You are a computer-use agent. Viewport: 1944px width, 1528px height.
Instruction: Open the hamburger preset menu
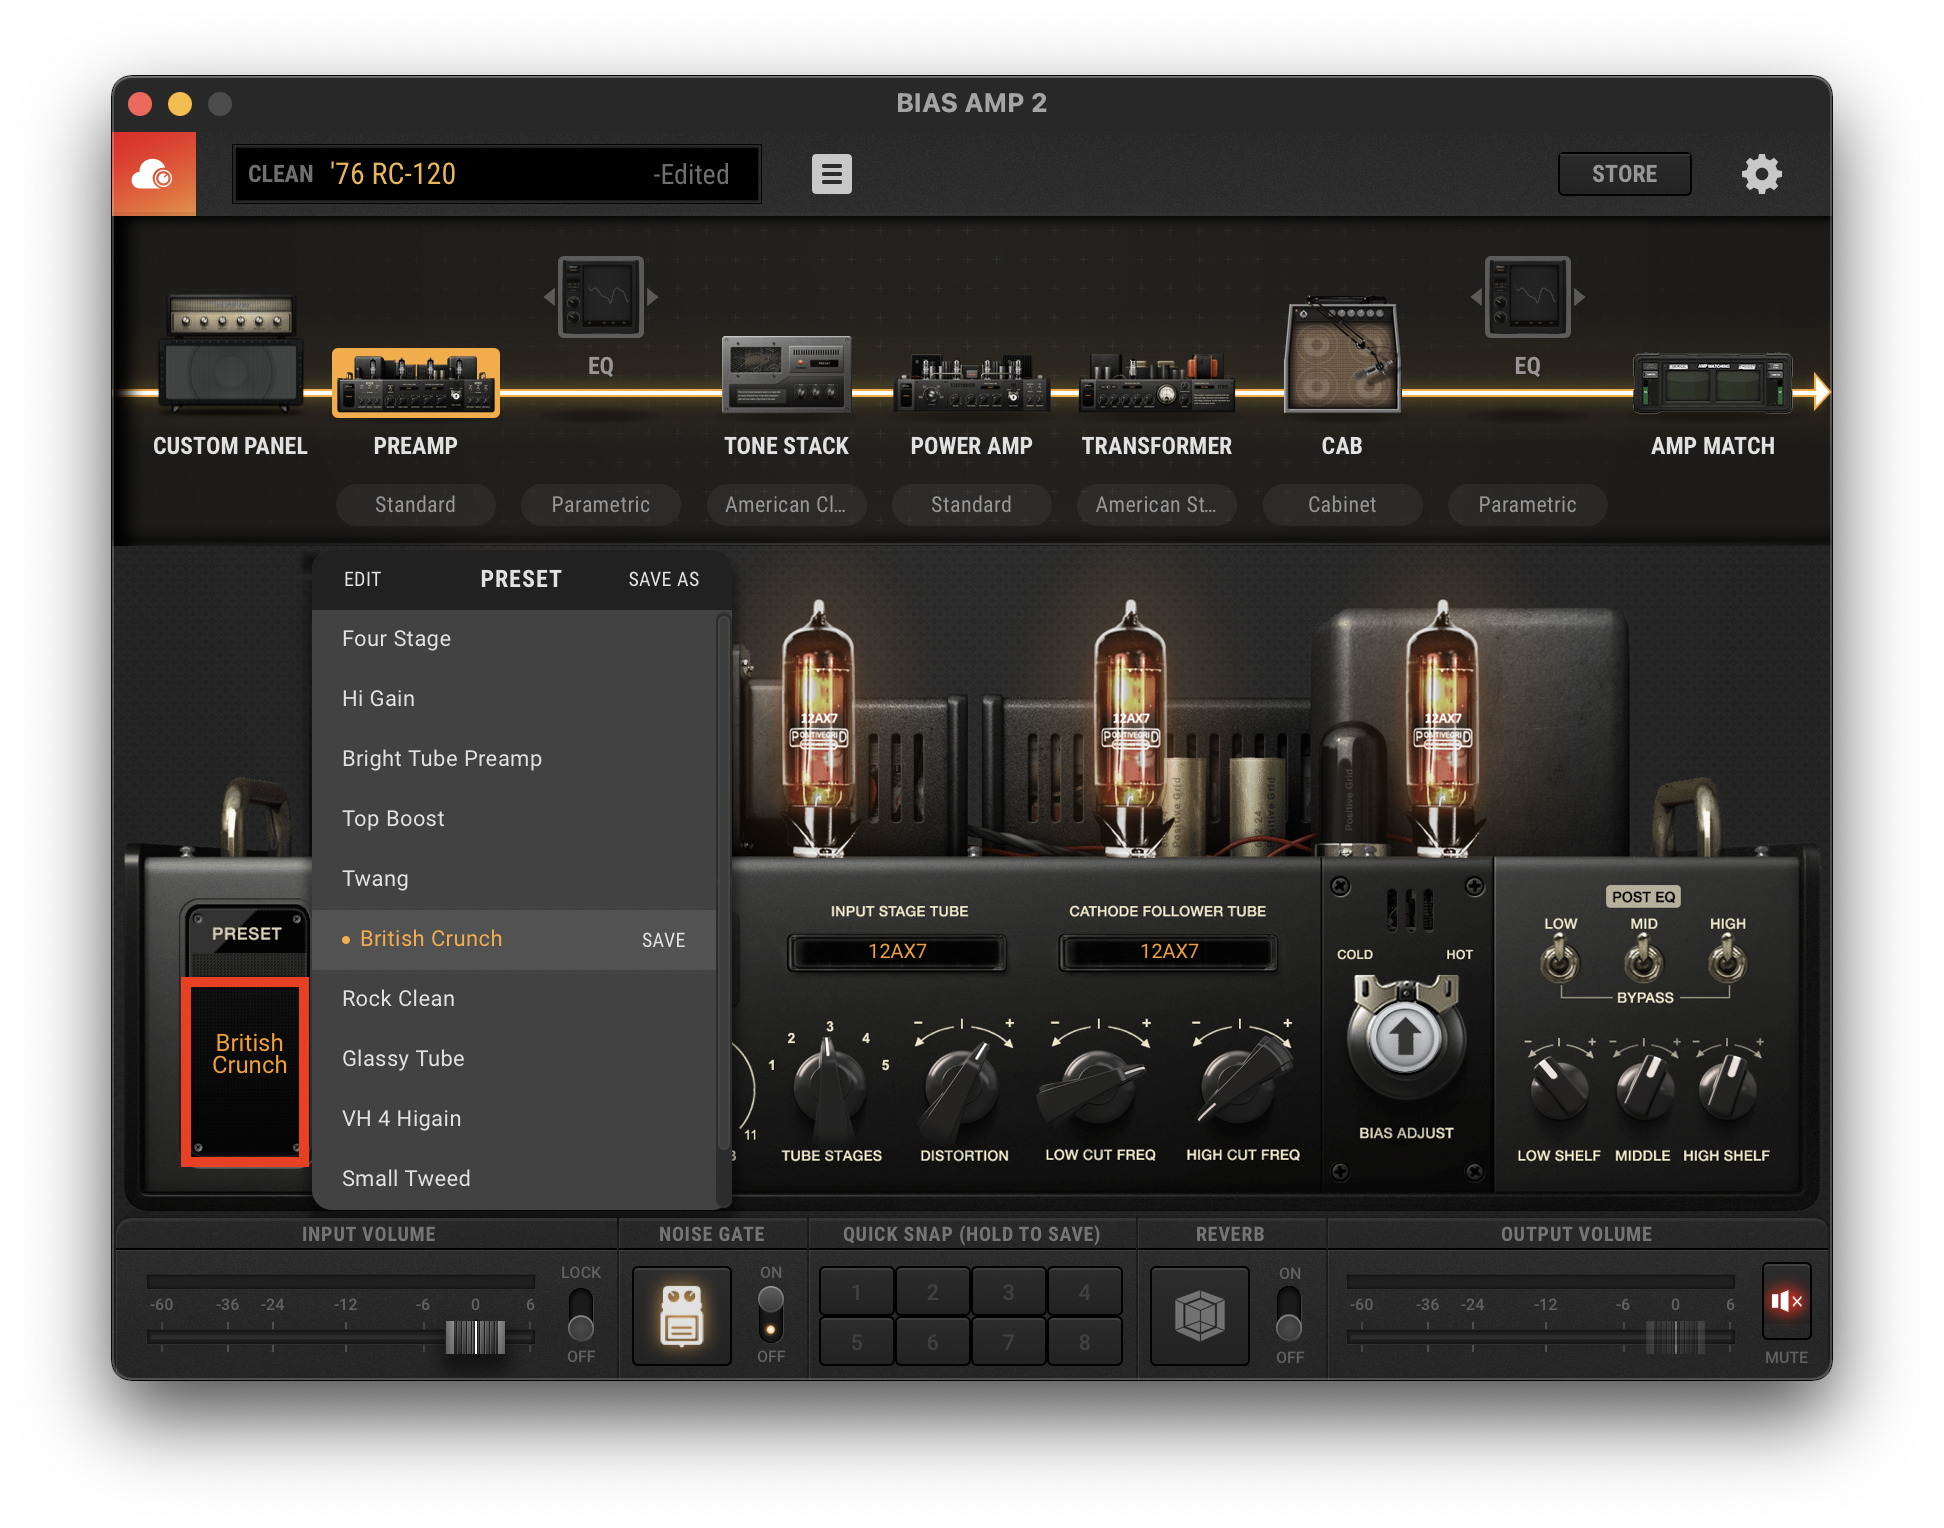click(831, 174)
